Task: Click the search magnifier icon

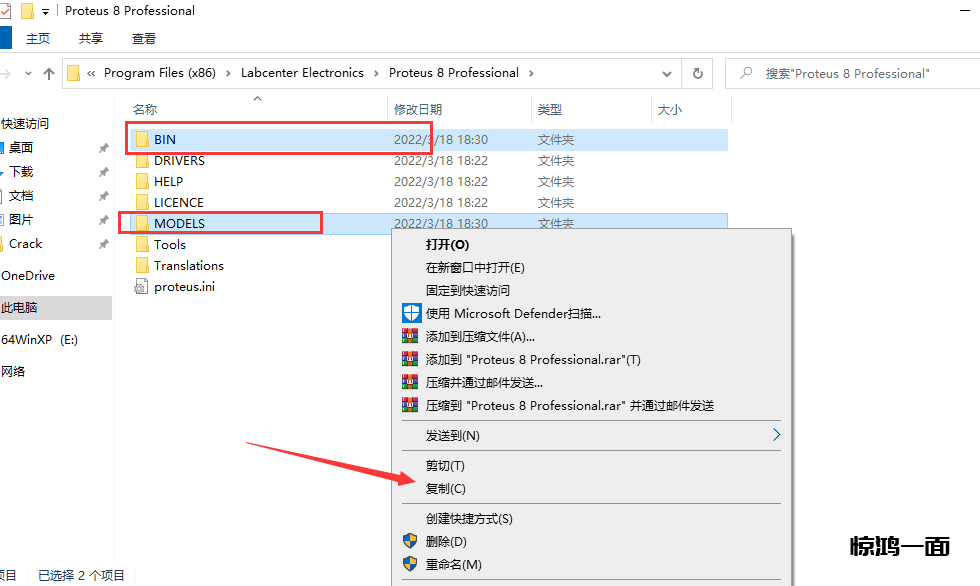Action: click(746, 73)
